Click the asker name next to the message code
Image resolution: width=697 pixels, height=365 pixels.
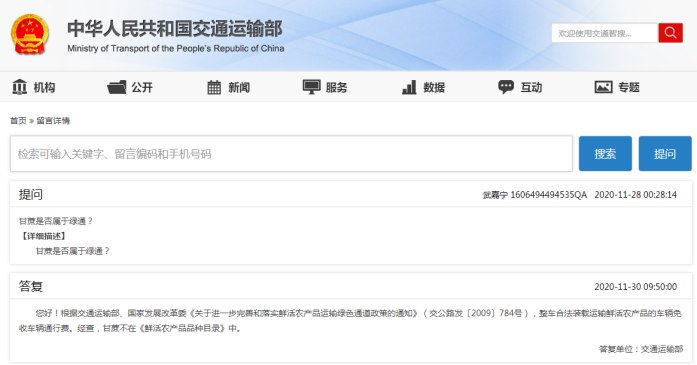click(x=495, y=195)
